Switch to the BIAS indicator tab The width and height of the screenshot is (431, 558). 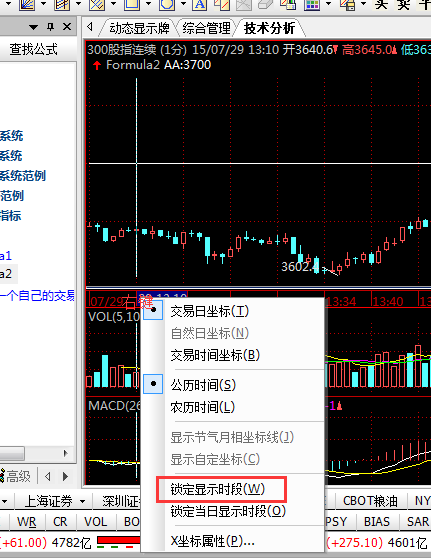point(377,522)
